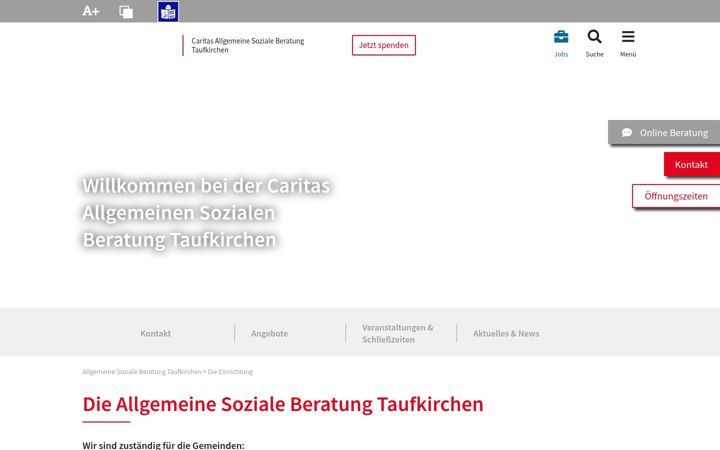The height and width of the screenshot is (450, 720).
Task: Click the speech bubble icon in Online Beratung
Action: point(627,133)
